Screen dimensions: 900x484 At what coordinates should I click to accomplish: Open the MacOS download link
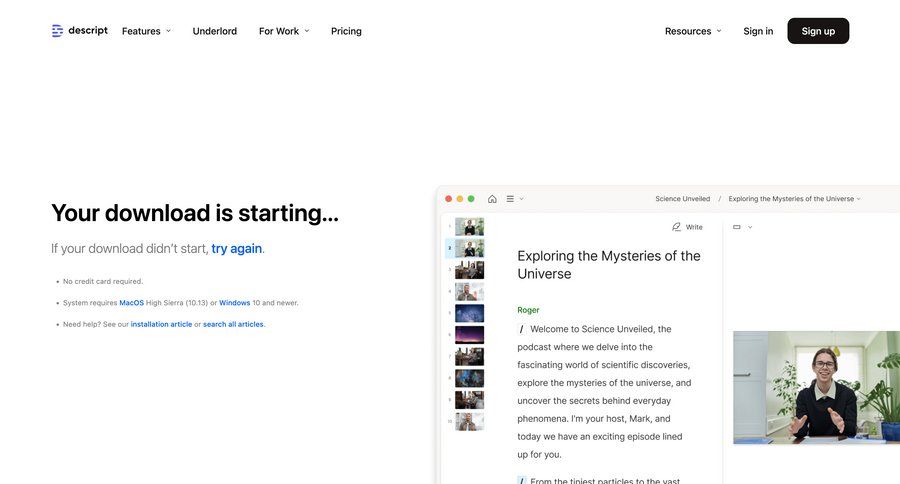pyautogui.click(x=131, y=303)
